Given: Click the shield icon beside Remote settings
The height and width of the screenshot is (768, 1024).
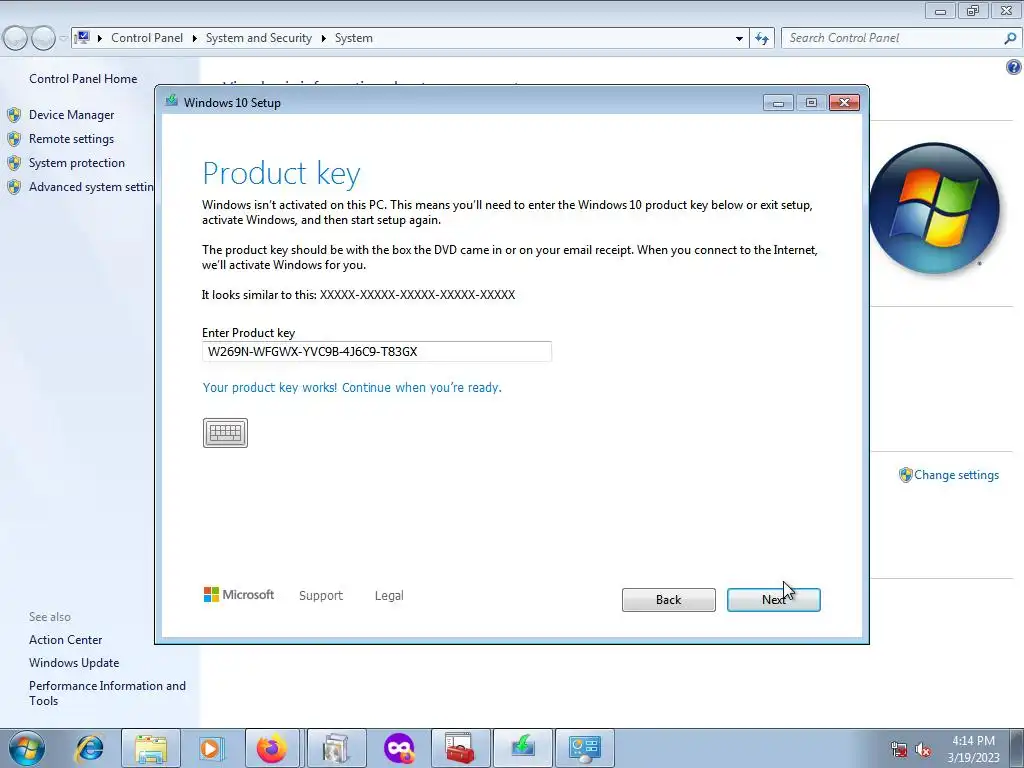Looking at the screenshot, I should [14, 139].
